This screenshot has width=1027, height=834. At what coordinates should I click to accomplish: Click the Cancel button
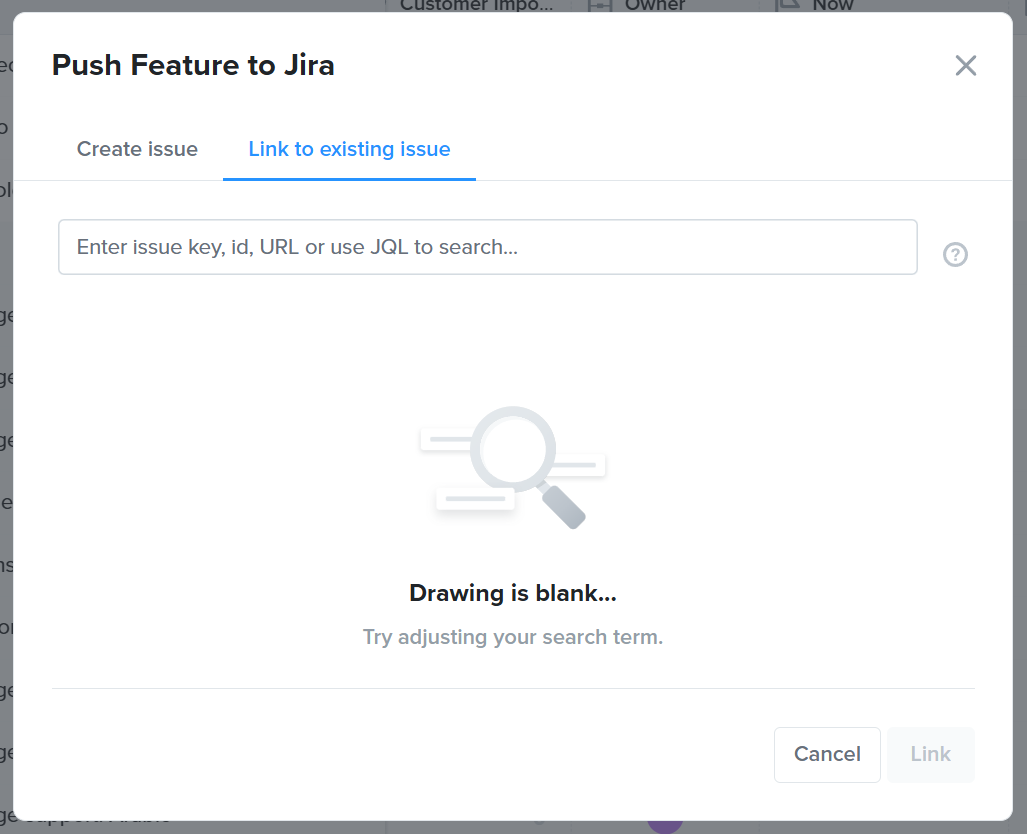[x=827, y=754]
